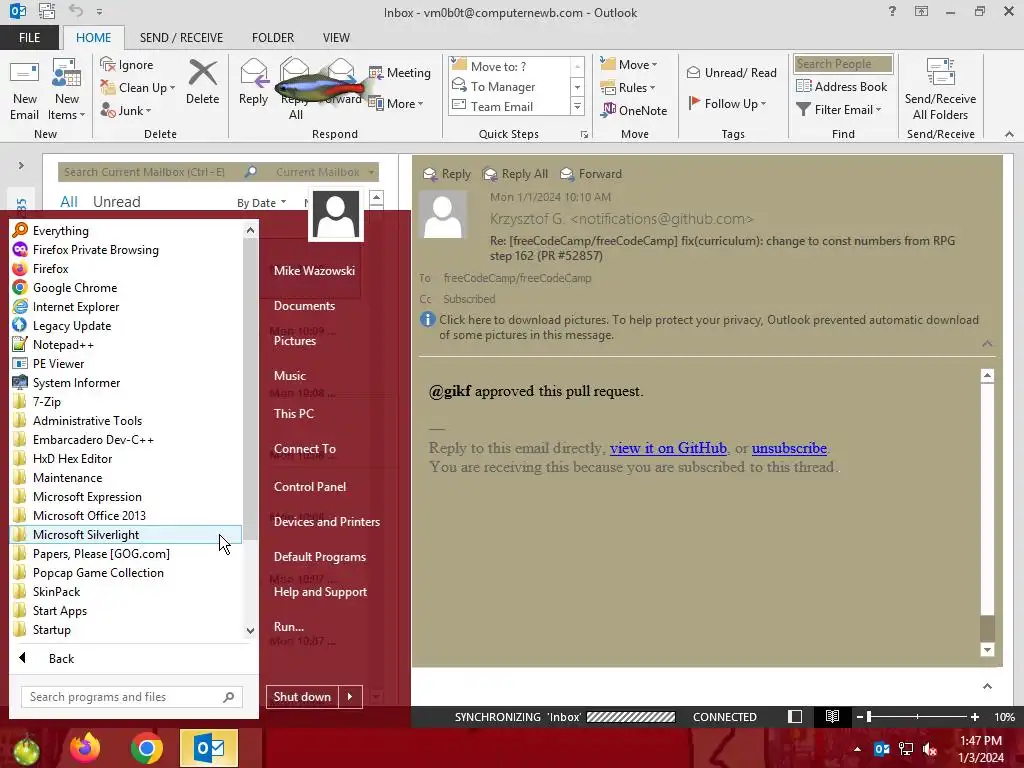This screenshot has height=768, width=1024.
Task: Click in the Search People box
Action: coord(843,63)
